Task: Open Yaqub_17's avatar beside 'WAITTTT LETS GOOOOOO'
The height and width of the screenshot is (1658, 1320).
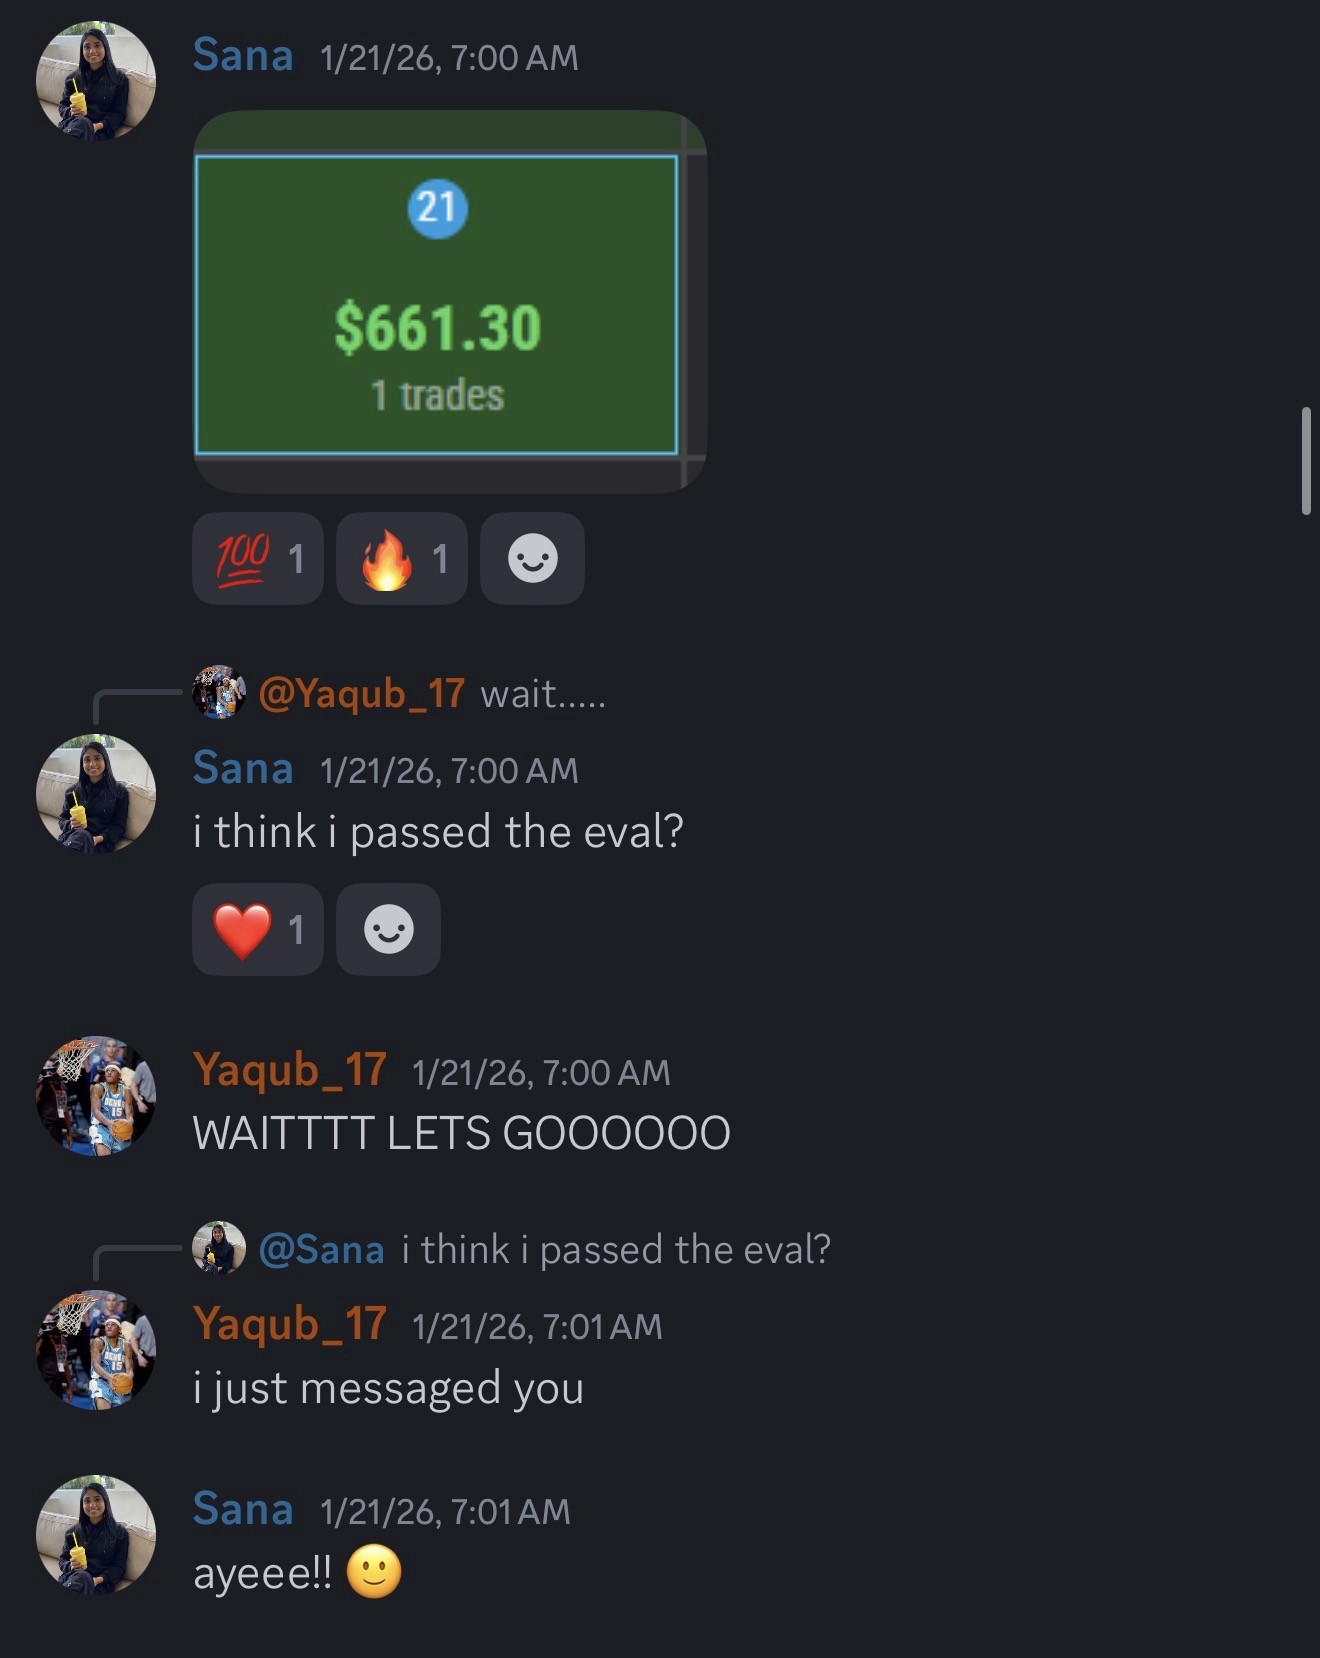Action: [x=96, y=1096]
